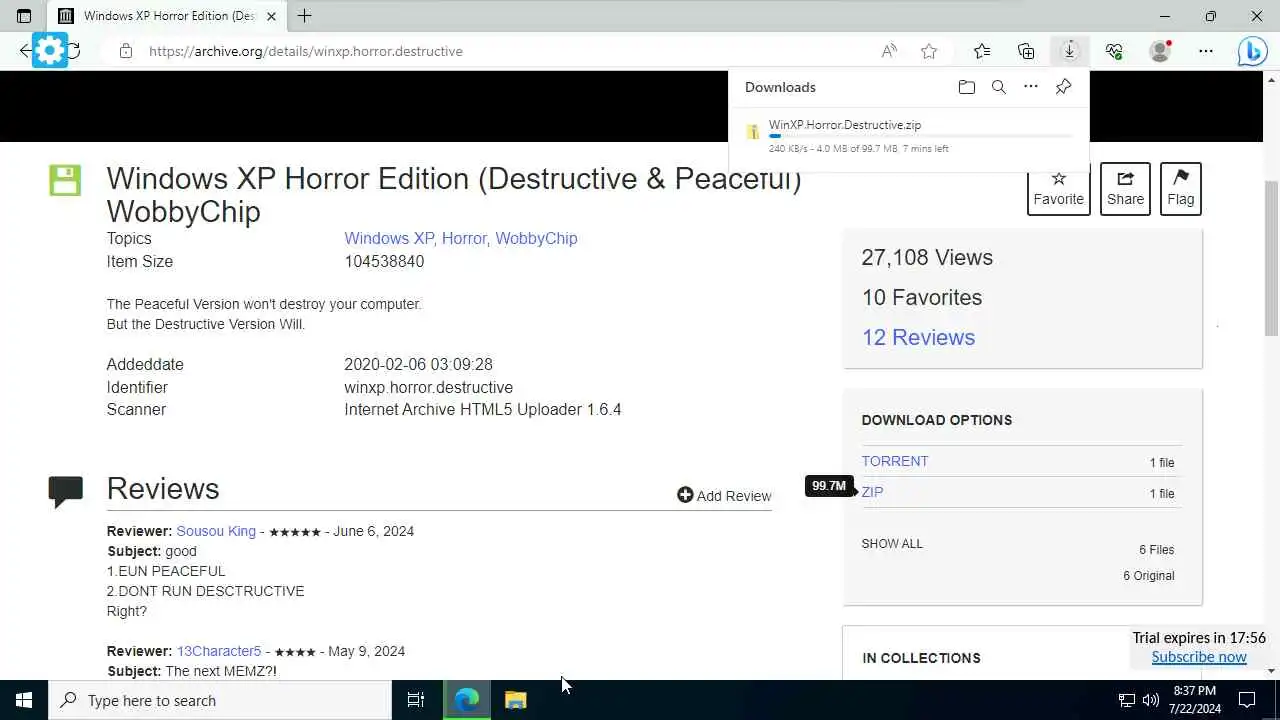The image size is (1280, 720).
Task: Click the zip download progress bar
Action: (x=920, y=136)
